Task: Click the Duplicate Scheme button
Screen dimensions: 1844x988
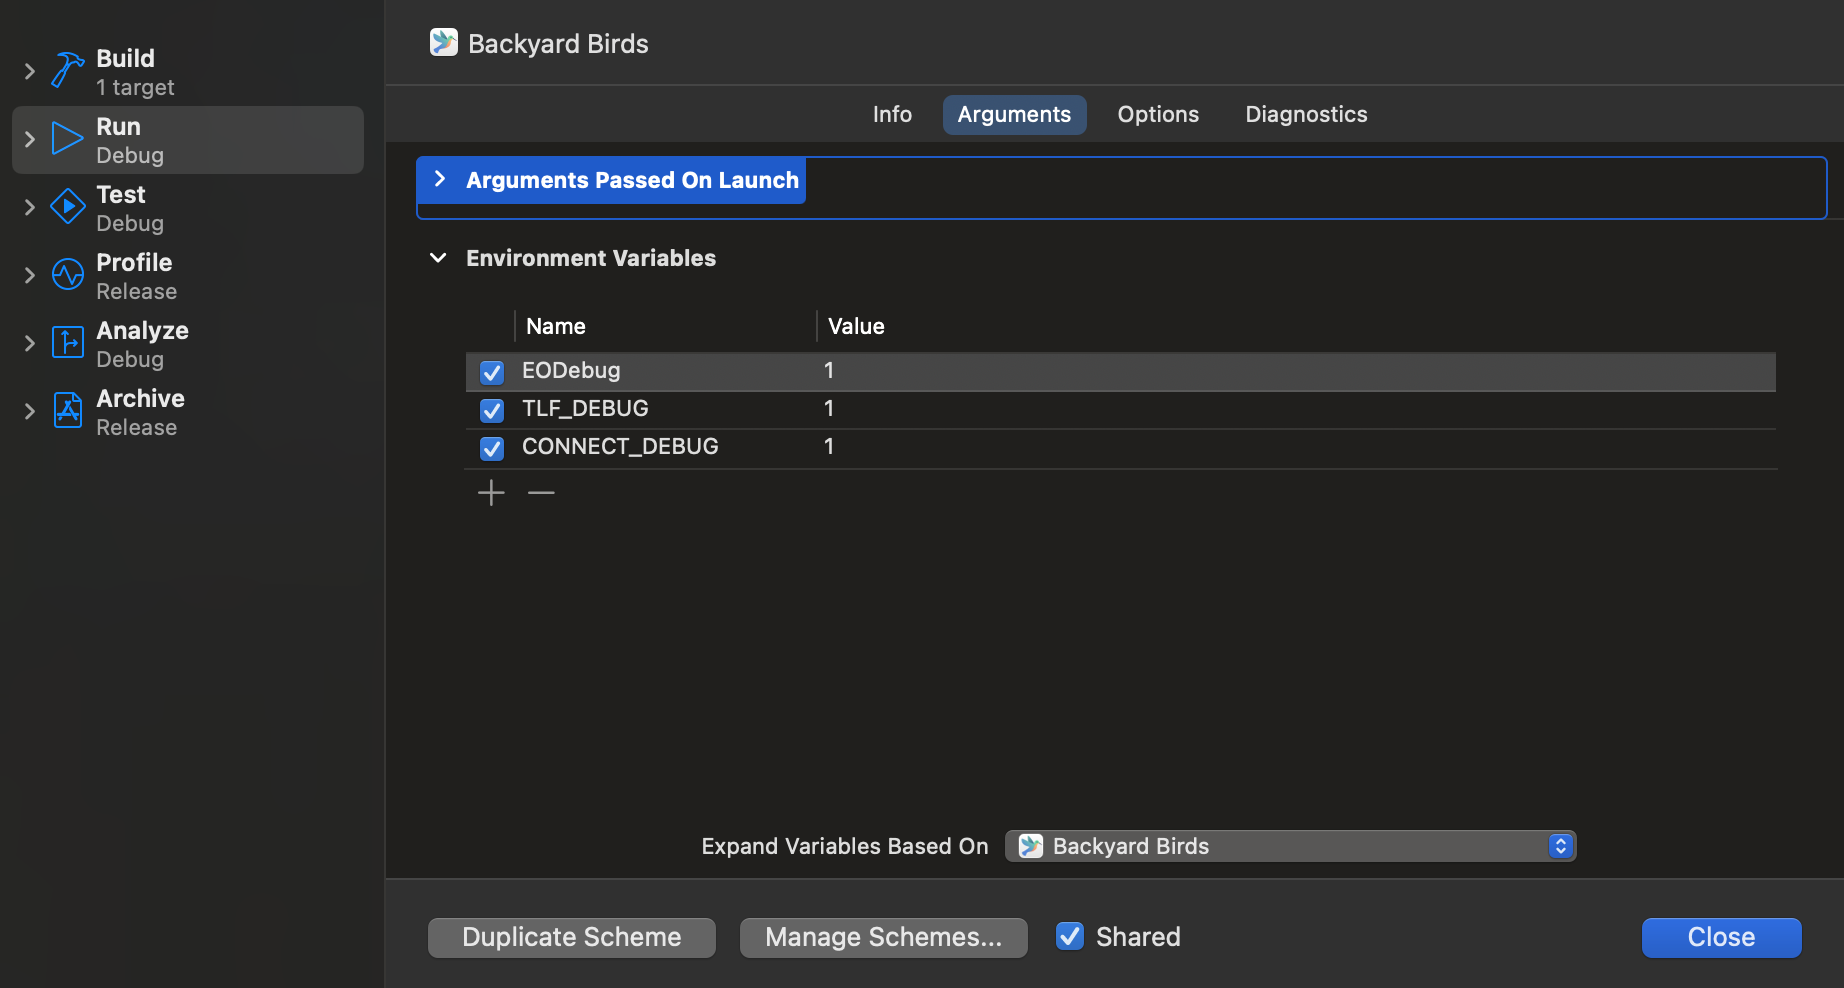Action: pos(571,937)
